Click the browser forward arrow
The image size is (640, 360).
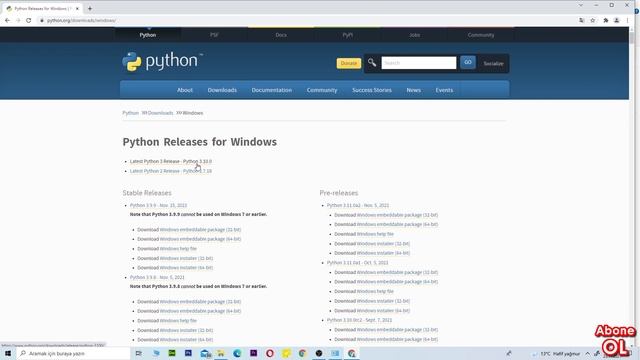18,20
